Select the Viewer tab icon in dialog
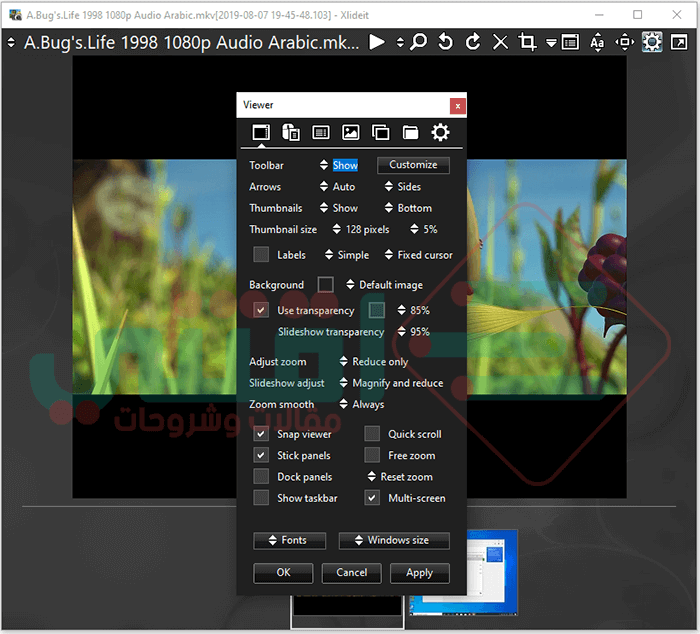The image size is (700, 634). pos(261,133)
